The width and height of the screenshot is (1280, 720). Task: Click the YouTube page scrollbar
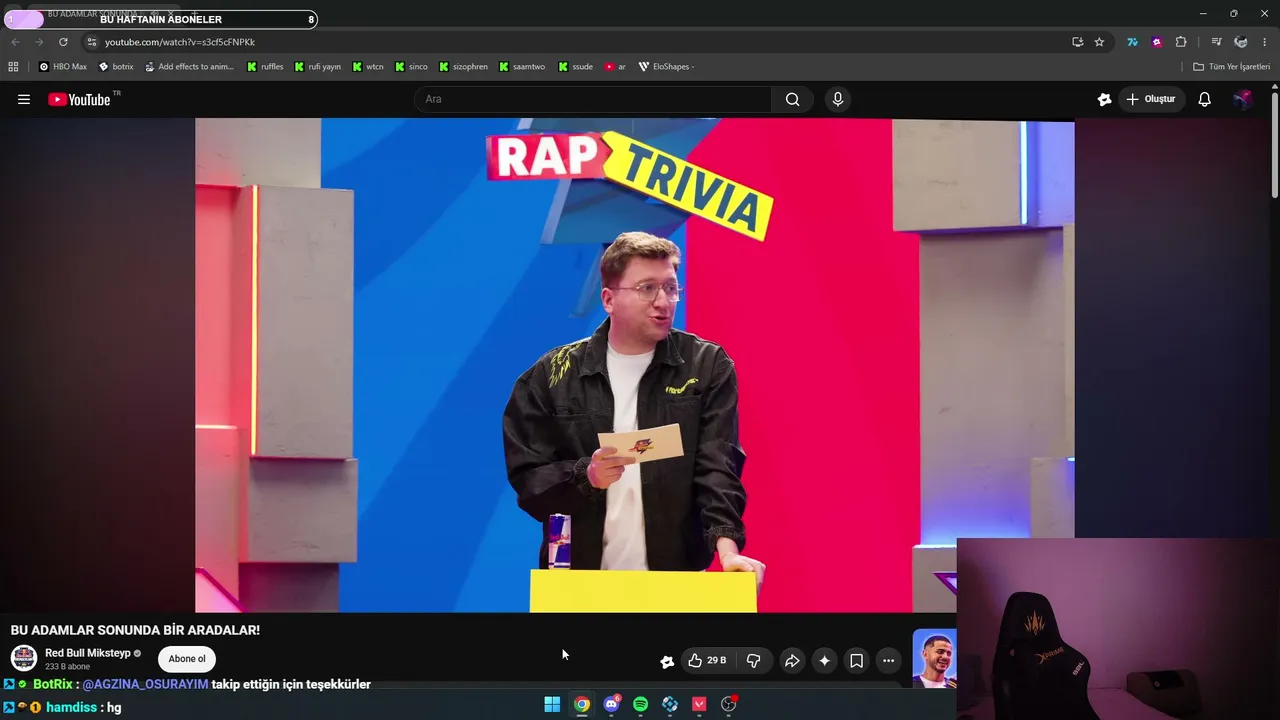click(x=1274, y=145)
